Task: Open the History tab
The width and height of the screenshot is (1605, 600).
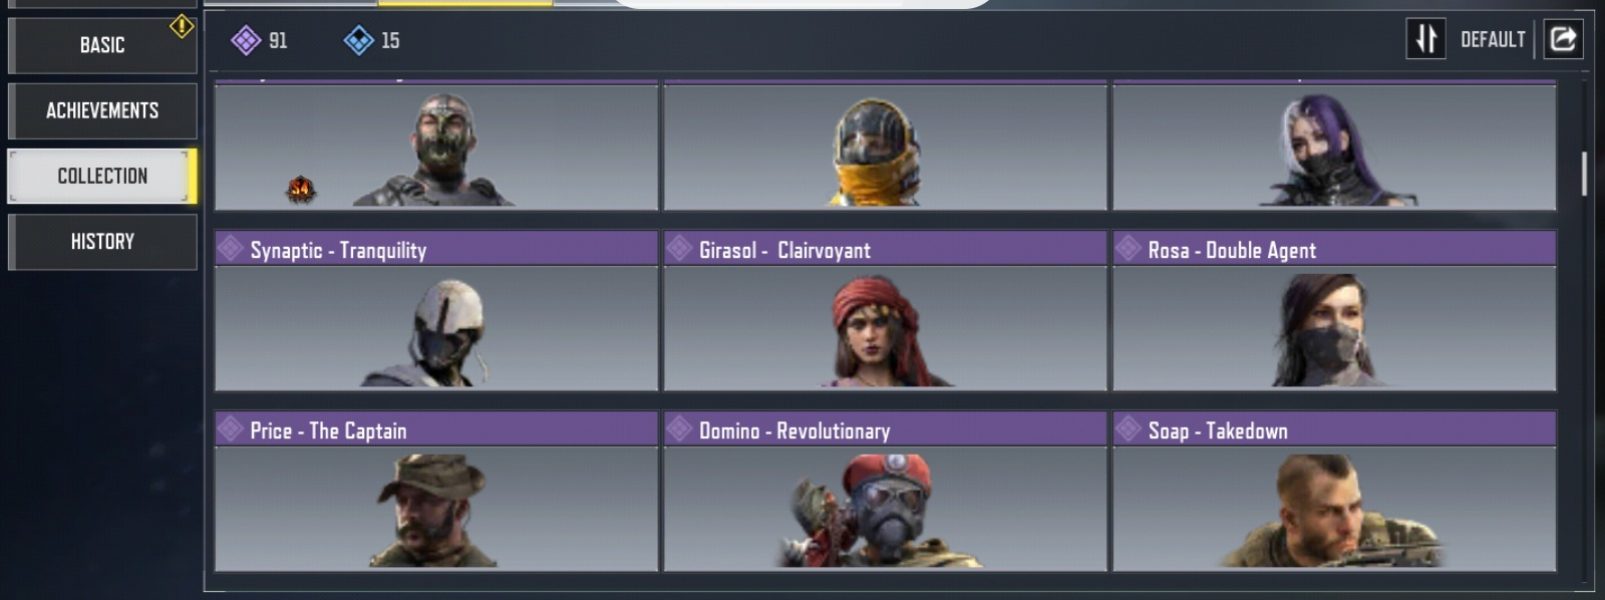Action: pos(102,241)
